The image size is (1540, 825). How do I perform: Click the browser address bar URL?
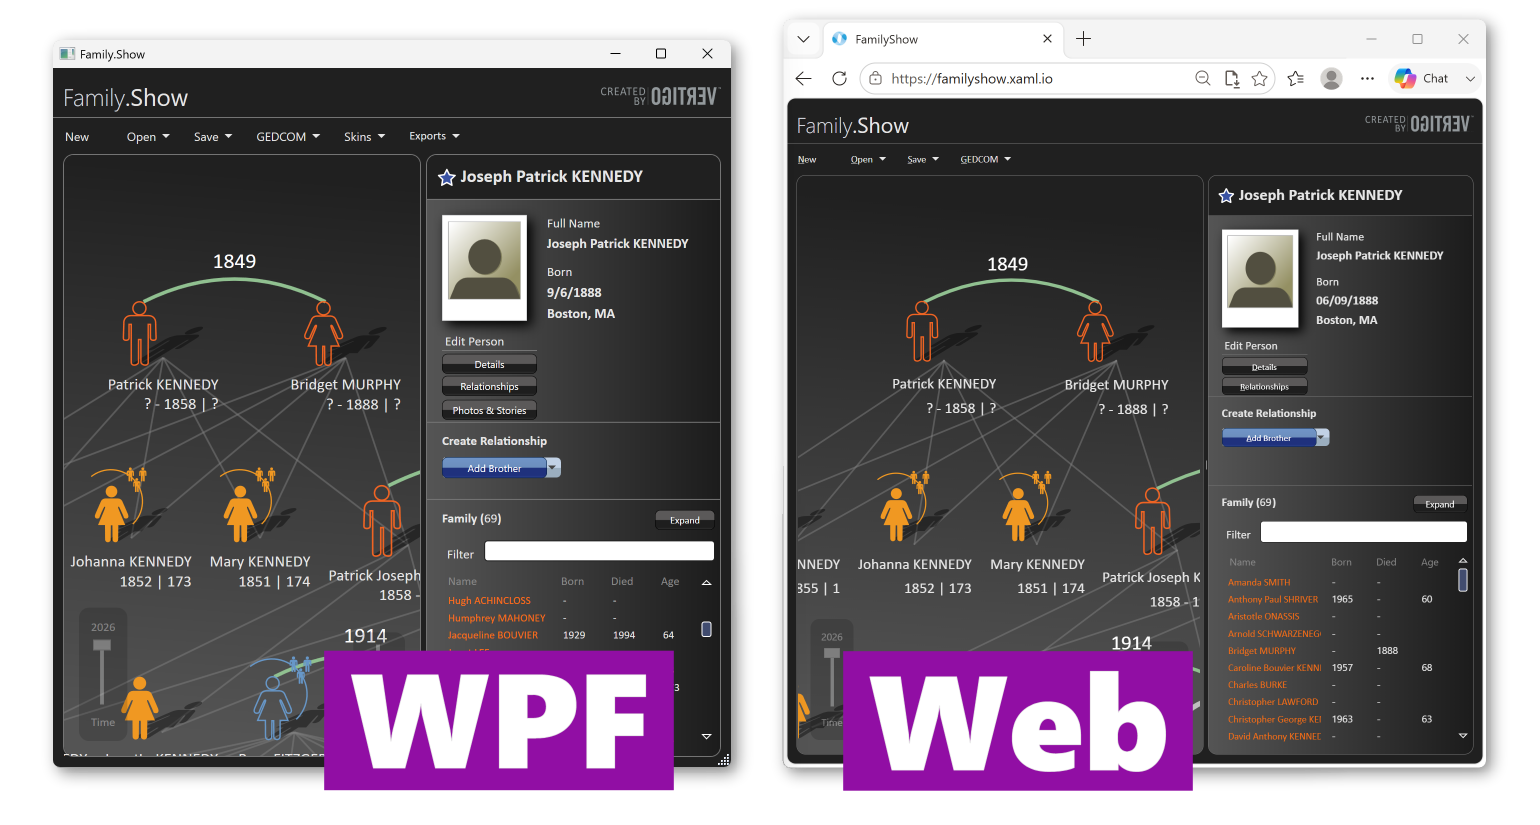tap(972, 78)
